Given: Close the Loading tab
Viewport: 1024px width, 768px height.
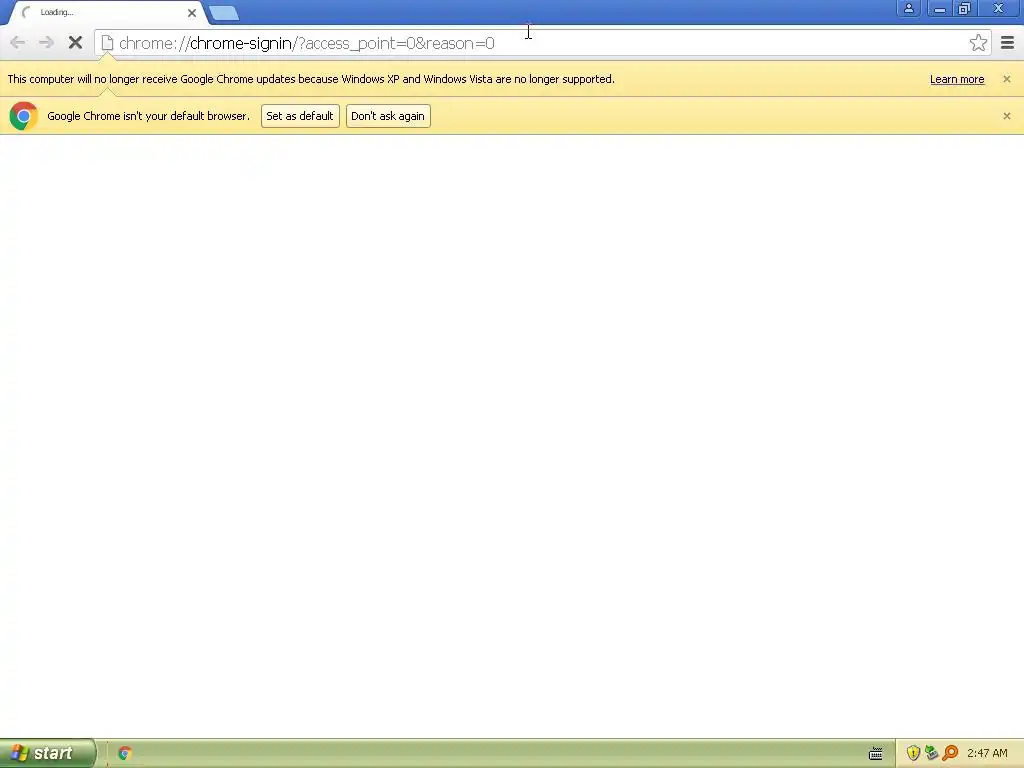Looking at the screenshot, I should coord(191,12).
